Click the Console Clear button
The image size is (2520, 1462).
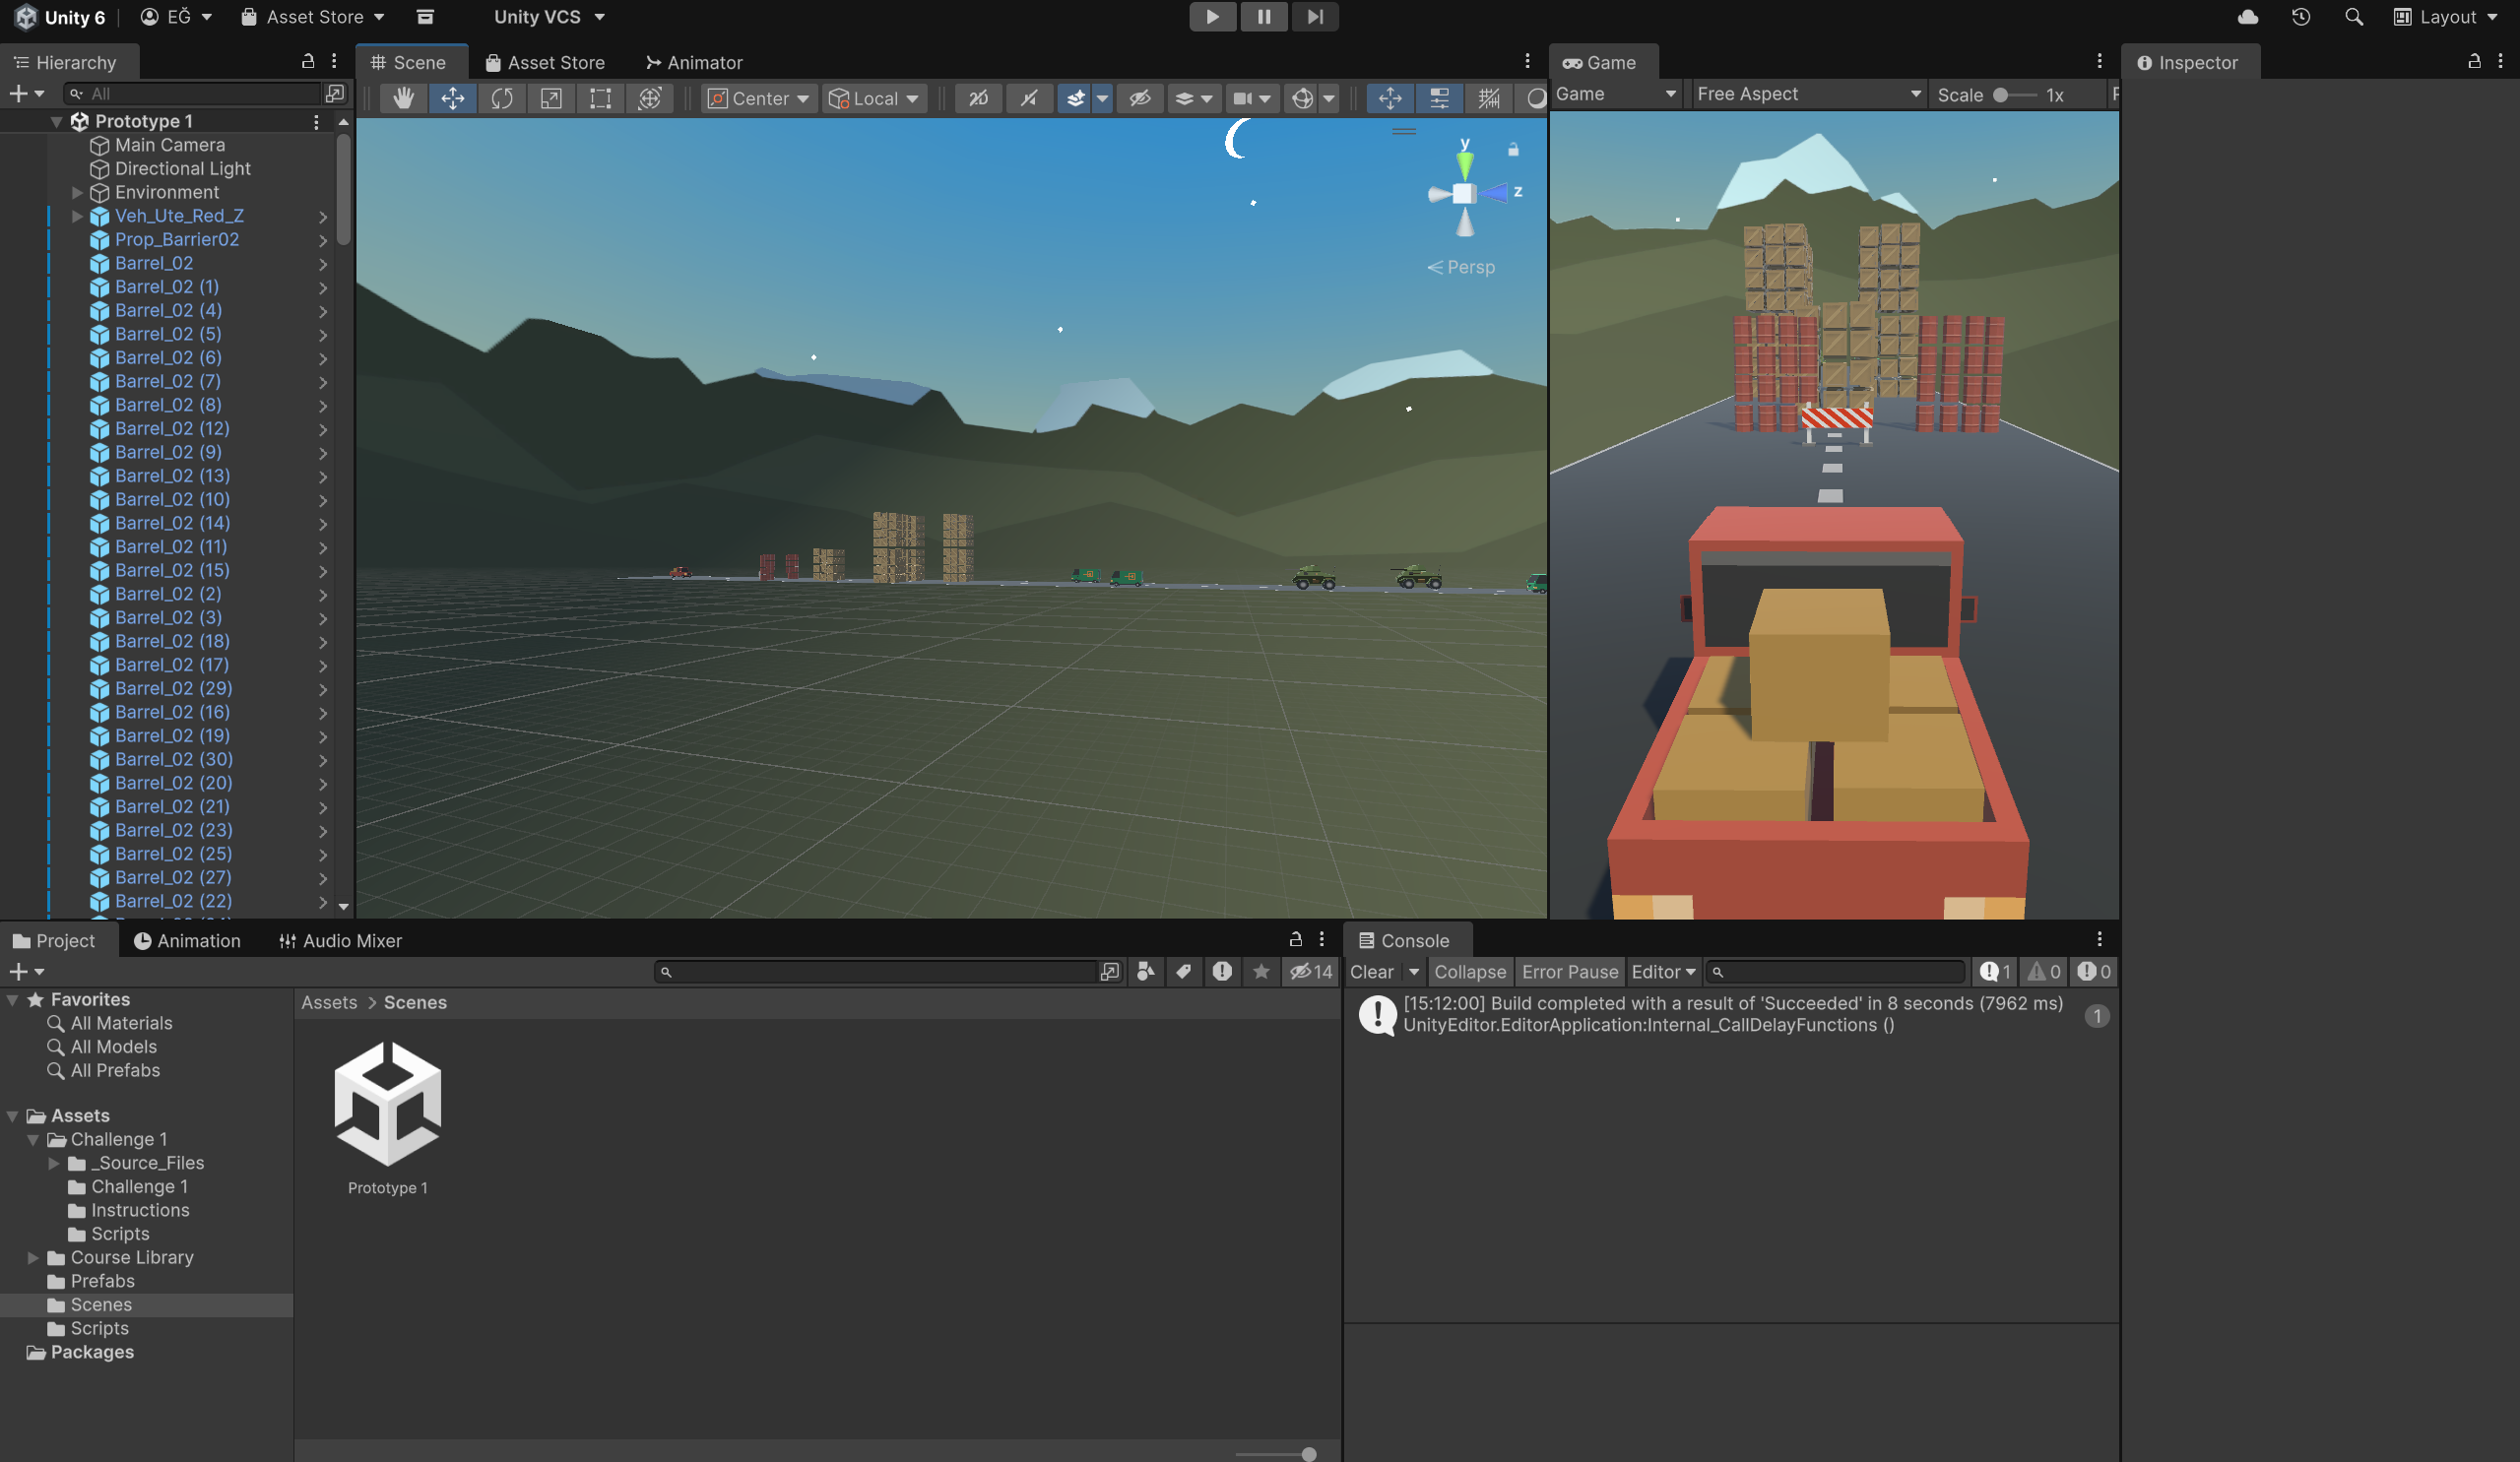click(x=1371, y=972)
